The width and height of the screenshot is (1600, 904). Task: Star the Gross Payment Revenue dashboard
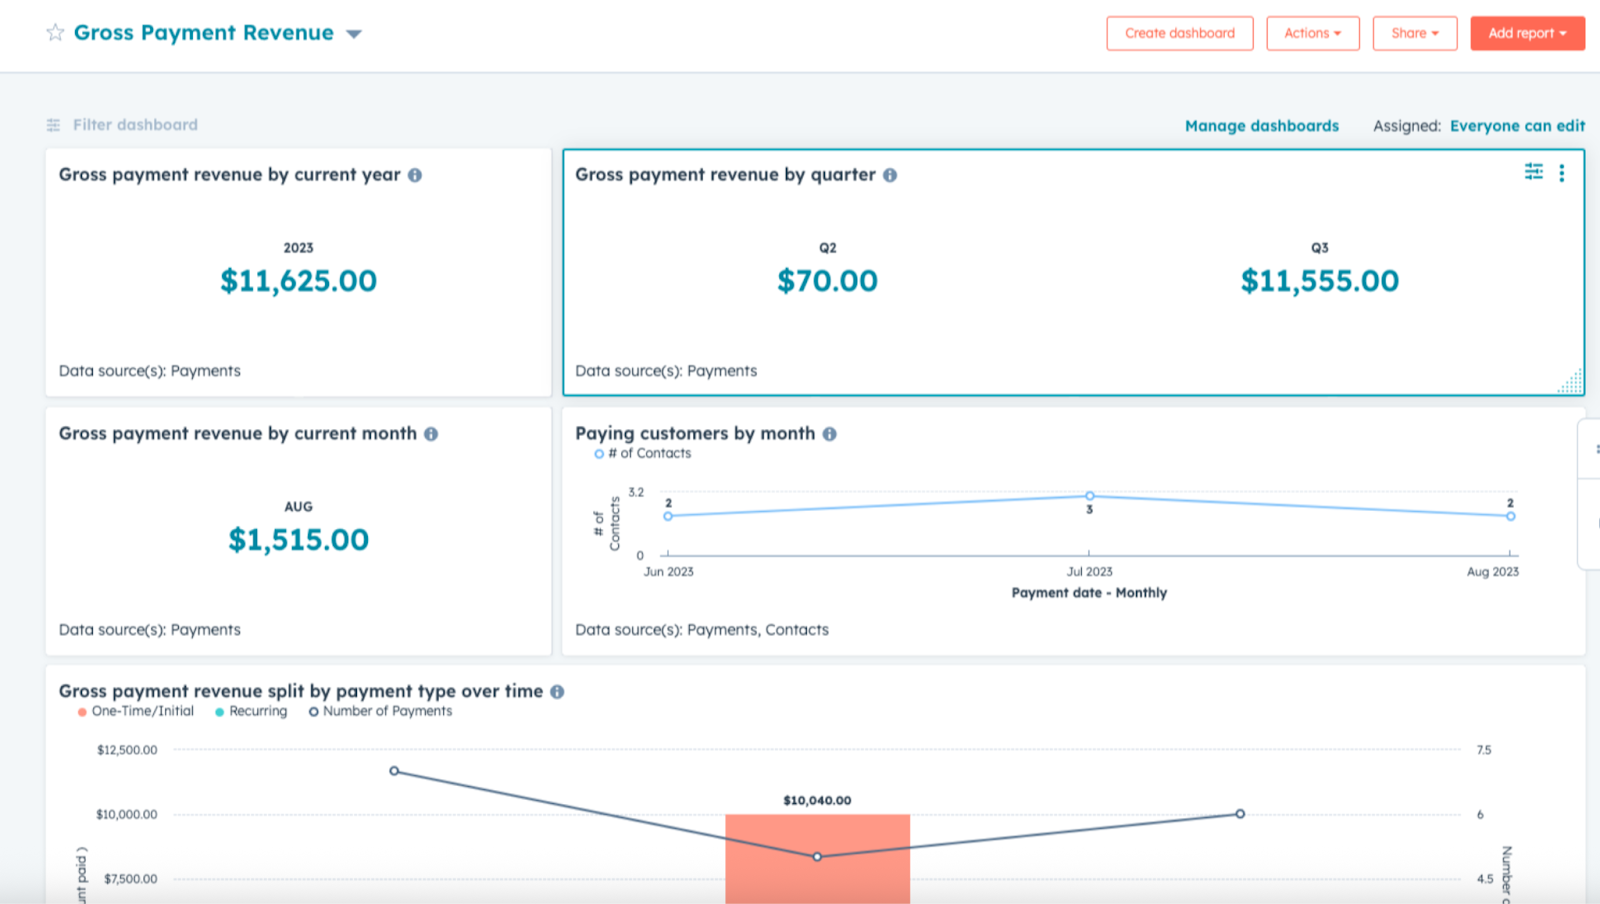pyautogui.click(x=56, y=32)
